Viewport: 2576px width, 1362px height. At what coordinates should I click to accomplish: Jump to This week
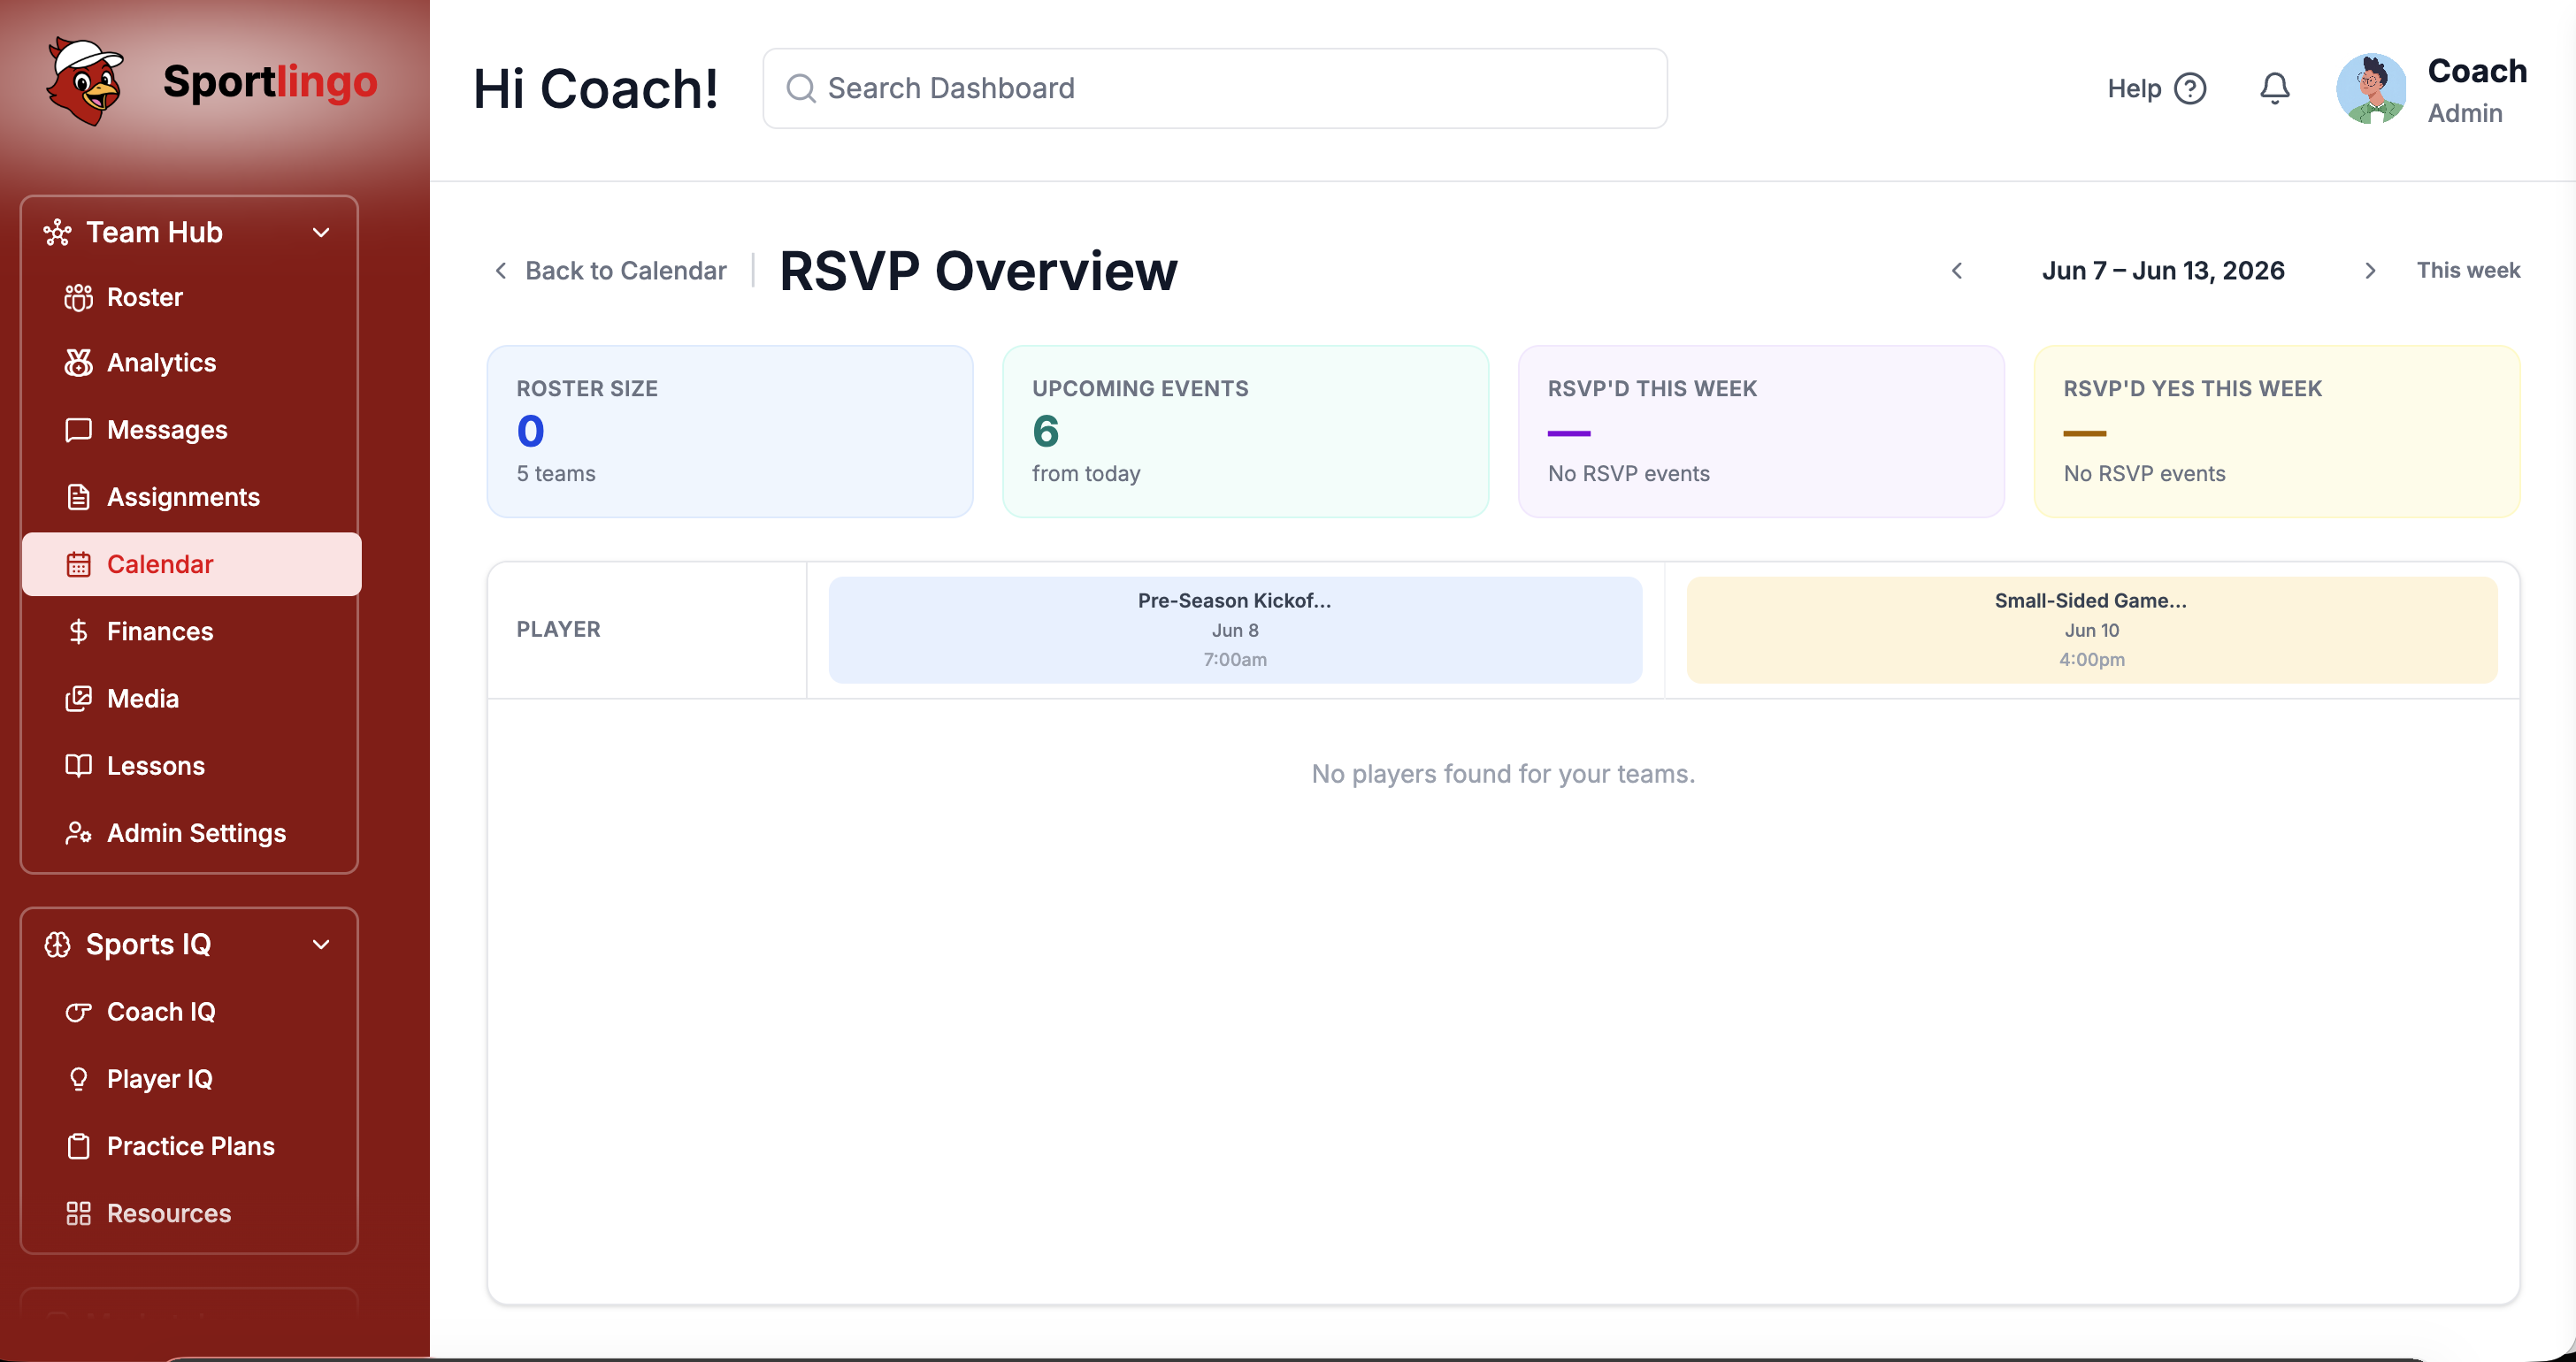pyautogui.click(x=2467, y=270)
